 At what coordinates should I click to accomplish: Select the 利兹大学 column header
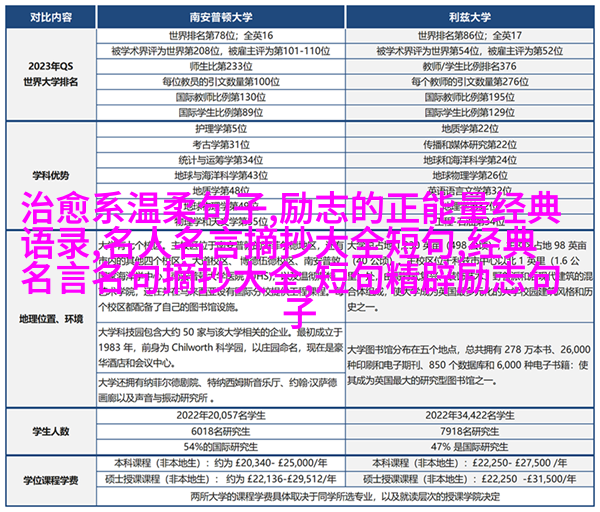[470, 17]
